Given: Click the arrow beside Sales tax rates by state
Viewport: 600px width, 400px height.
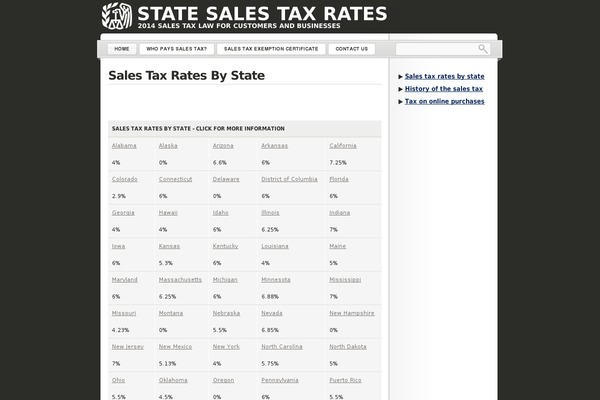Looking at the screenshot, I should (x=401, y=77).
